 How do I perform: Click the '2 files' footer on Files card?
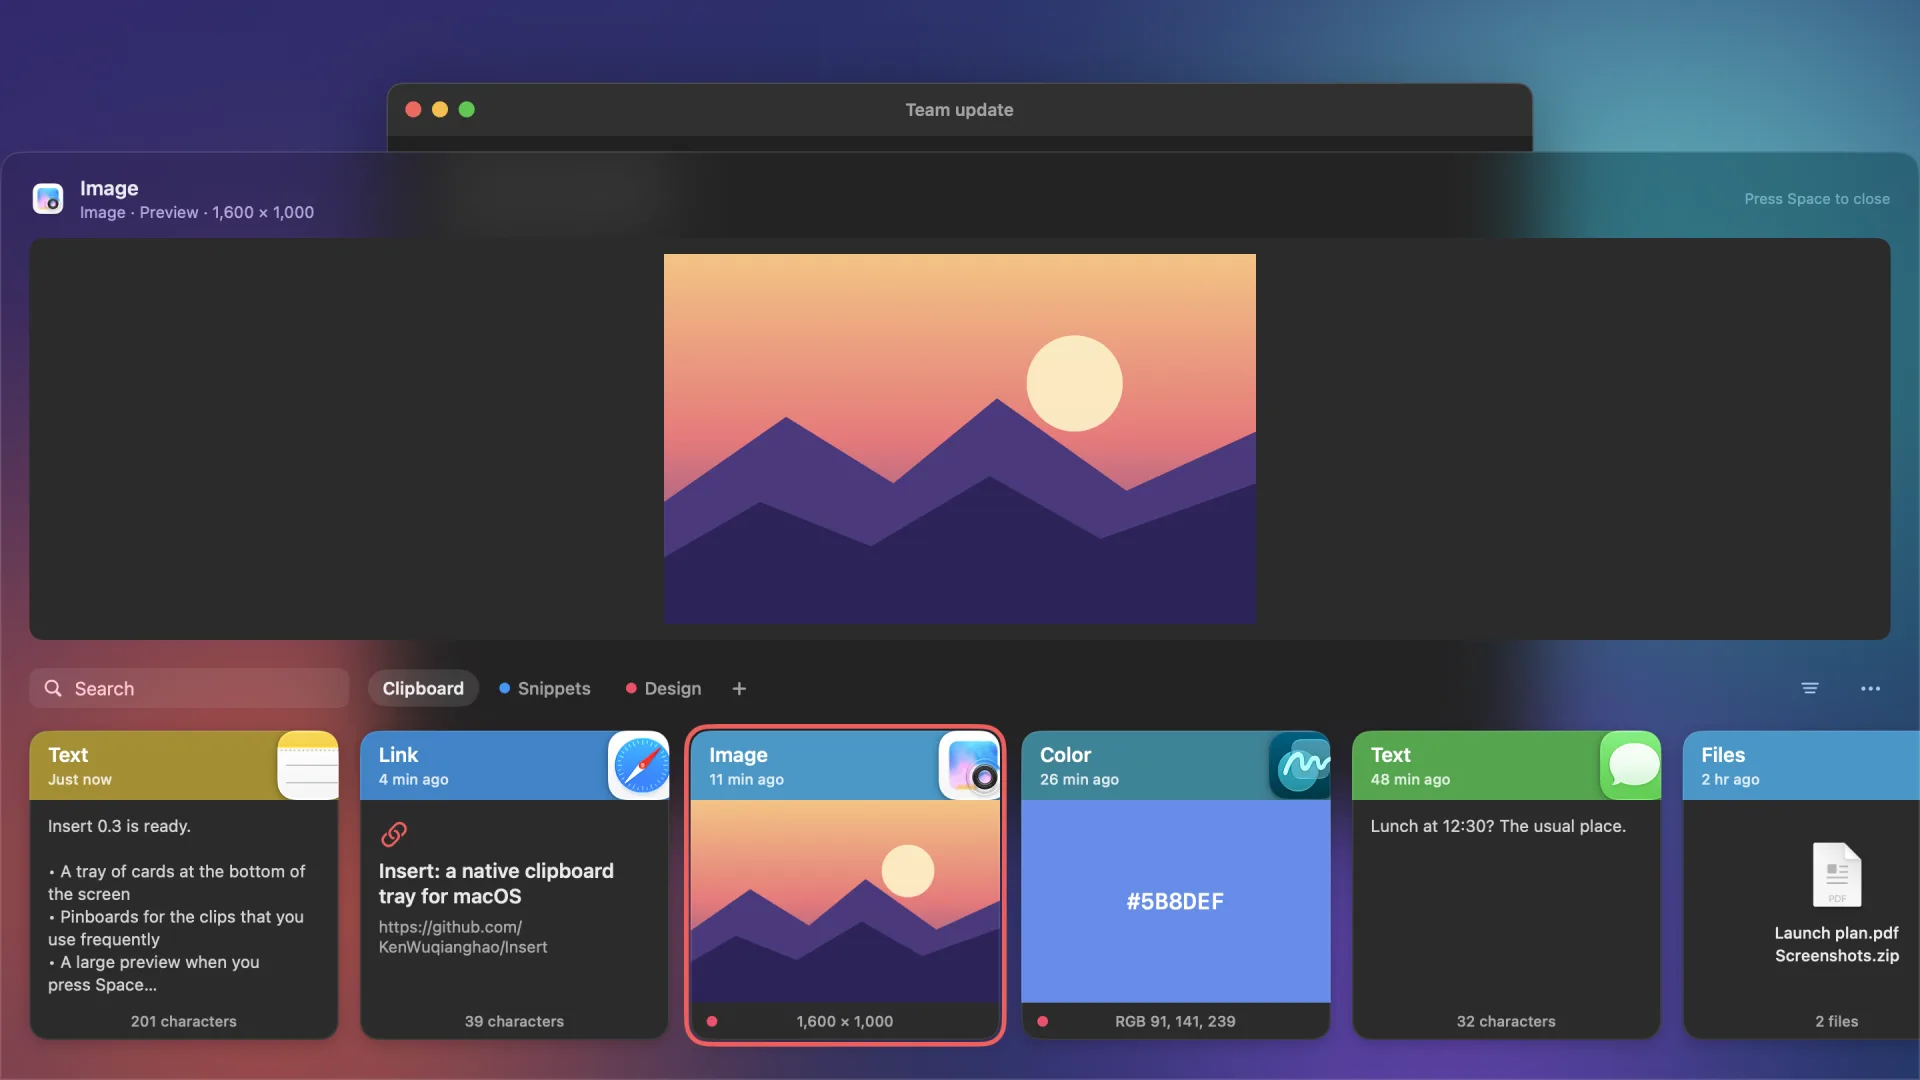1836,1021
